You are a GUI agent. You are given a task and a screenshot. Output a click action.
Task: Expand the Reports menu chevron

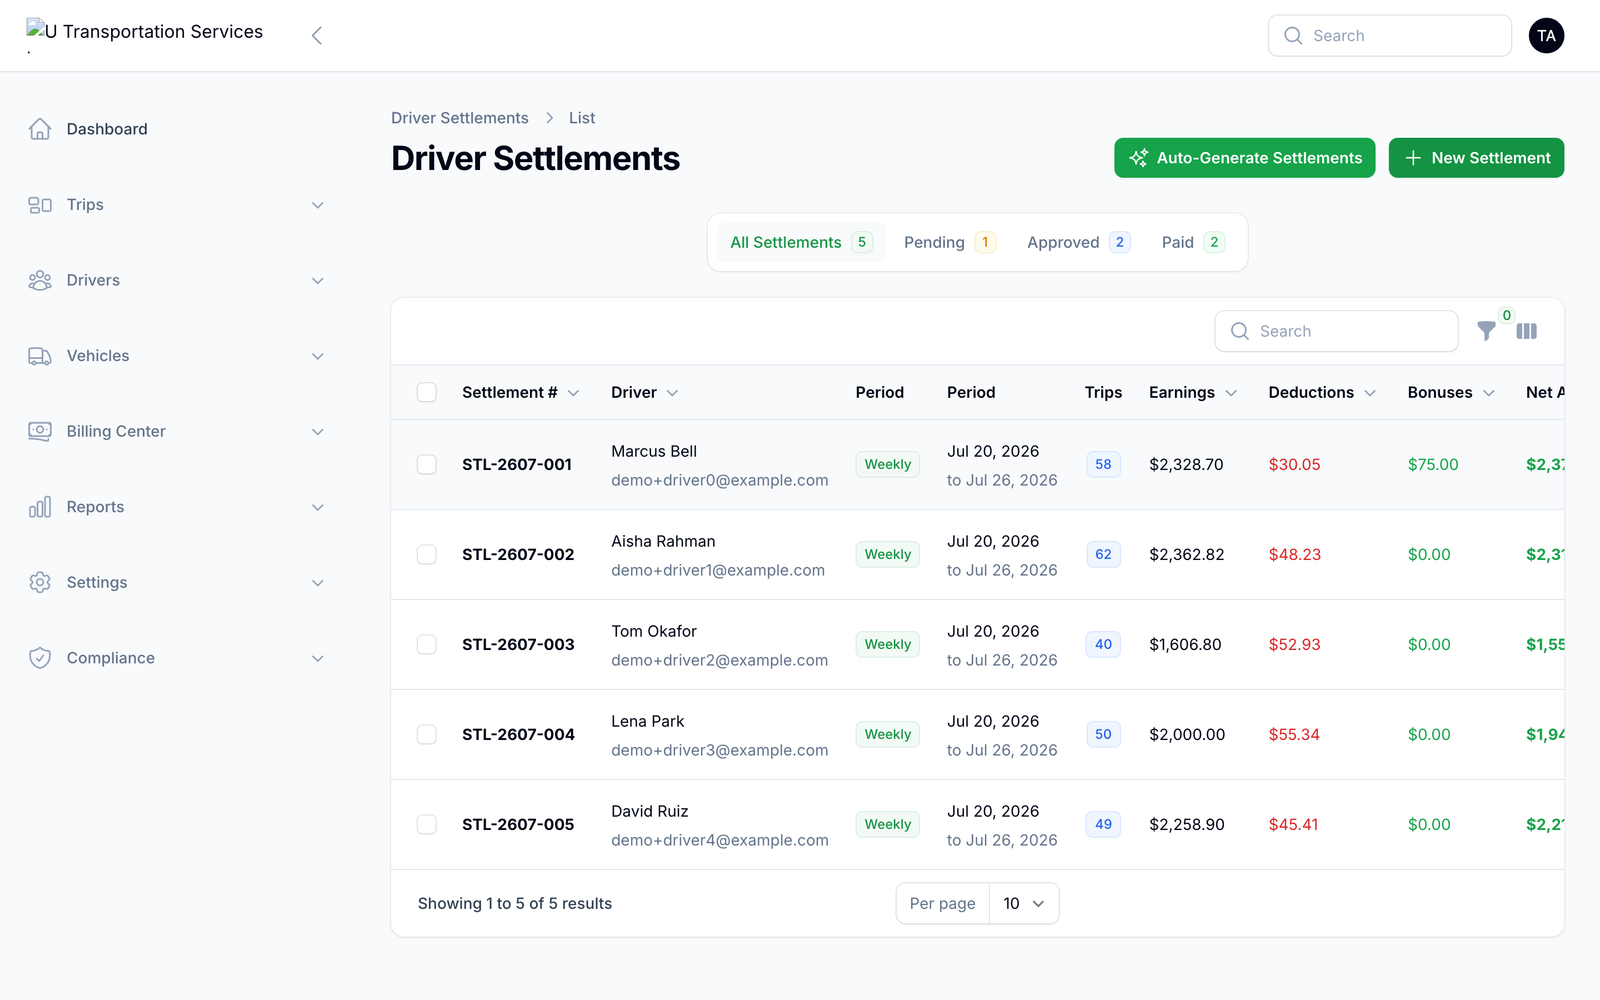coord(318,507)
